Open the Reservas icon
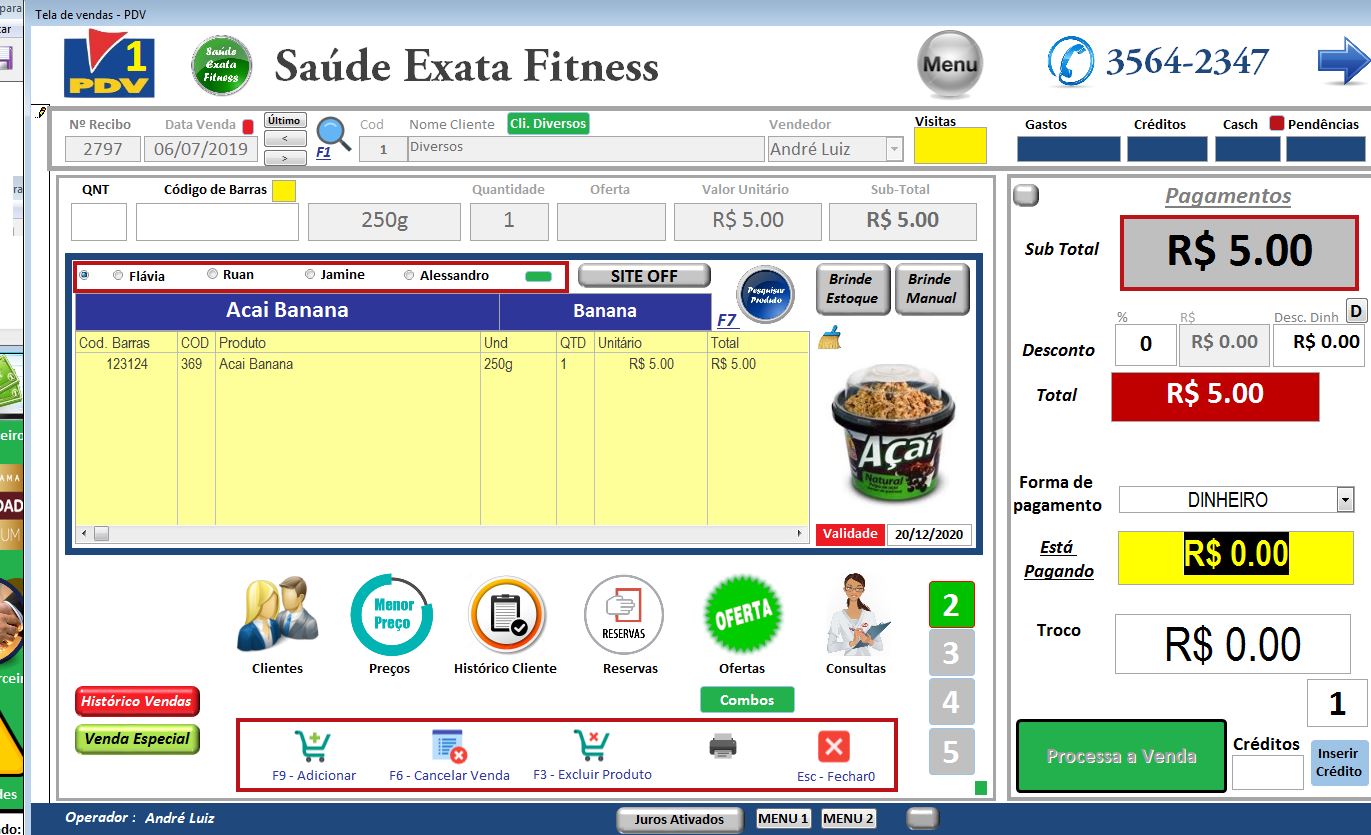This screenshot has height=835, width=1371. click(x=623, y=614)
